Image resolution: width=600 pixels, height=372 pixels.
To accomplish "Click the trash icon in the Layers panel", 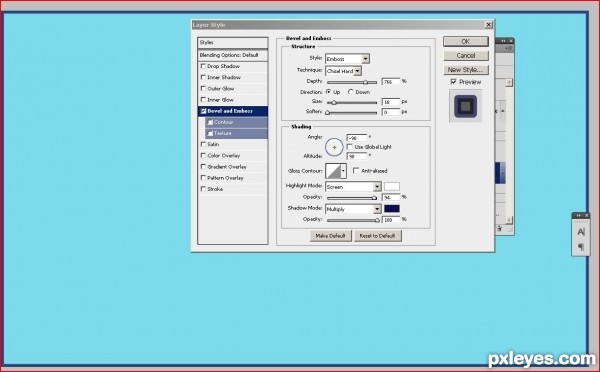I will (x=500, y=228).
